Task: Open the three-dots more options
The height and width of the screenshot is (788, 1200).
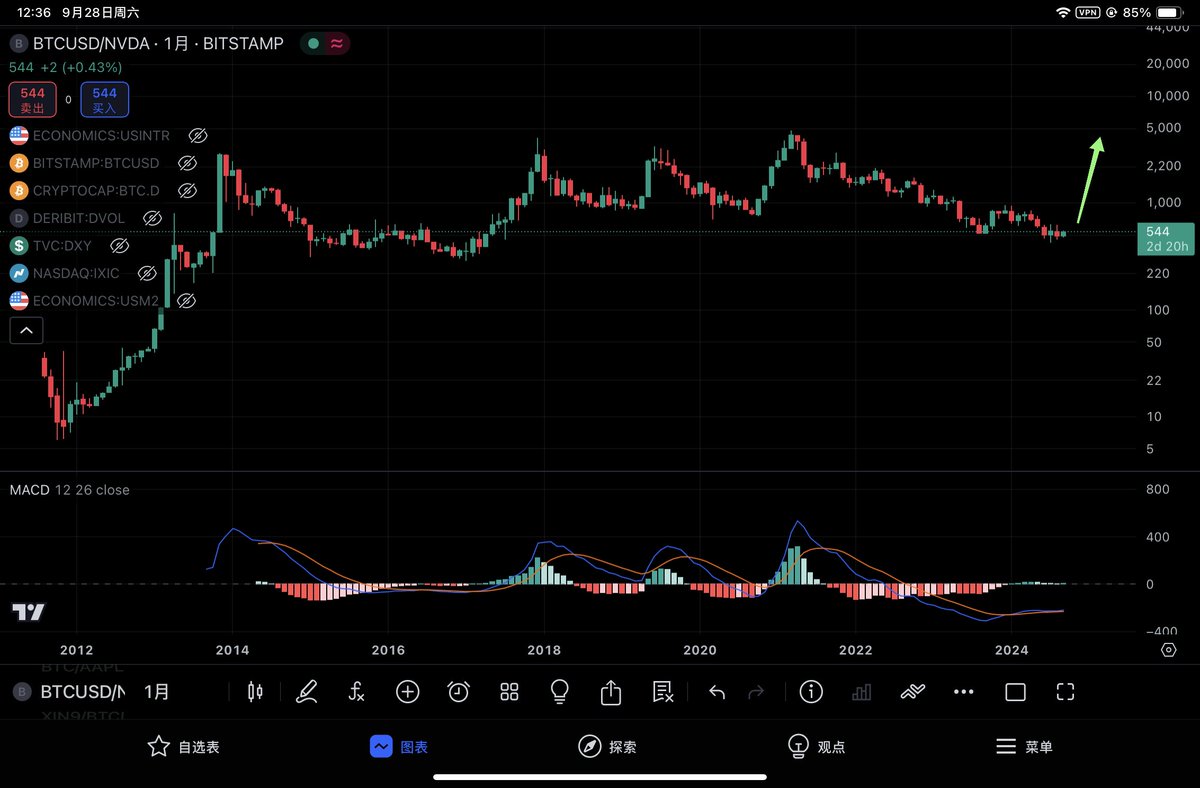Action: [x=964, y=691]
